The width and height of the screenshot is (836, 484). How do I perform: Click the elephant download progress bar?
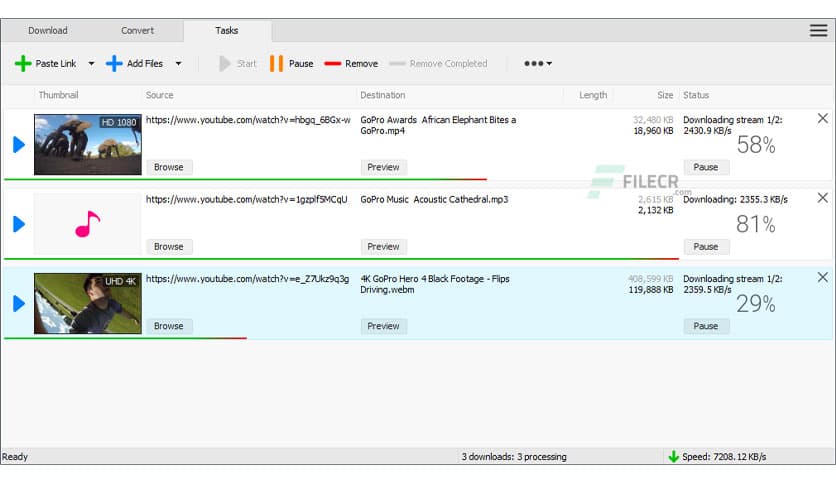[245, 179]
